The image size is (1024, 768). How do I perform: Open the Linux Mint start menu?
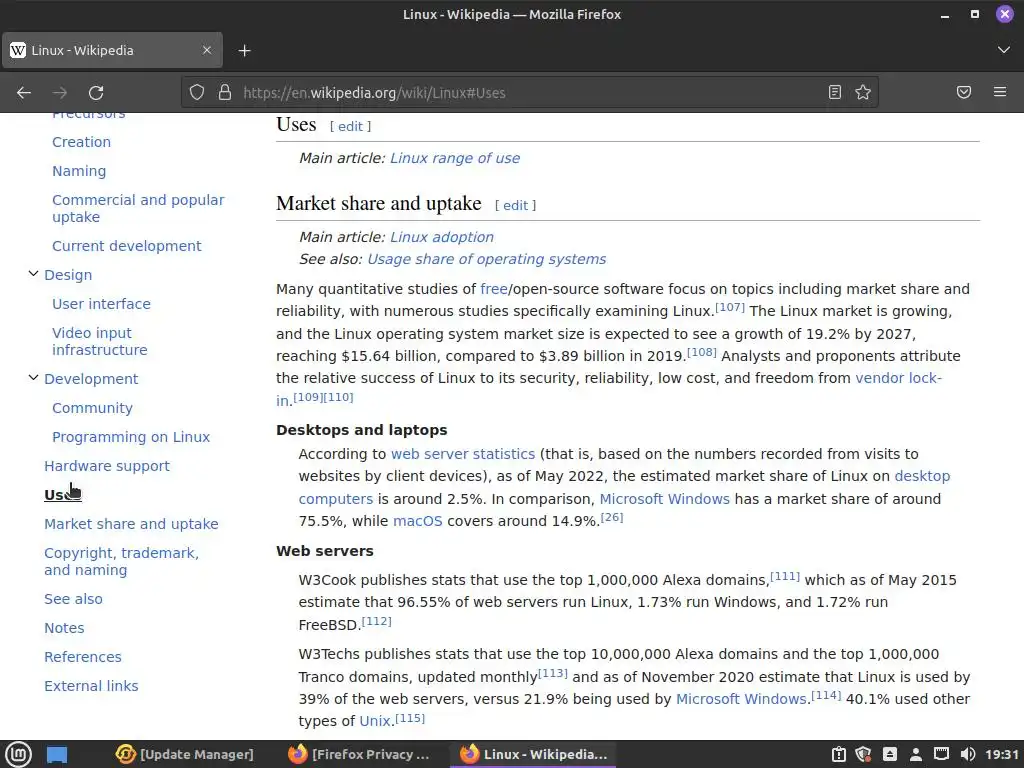(19, 754)
